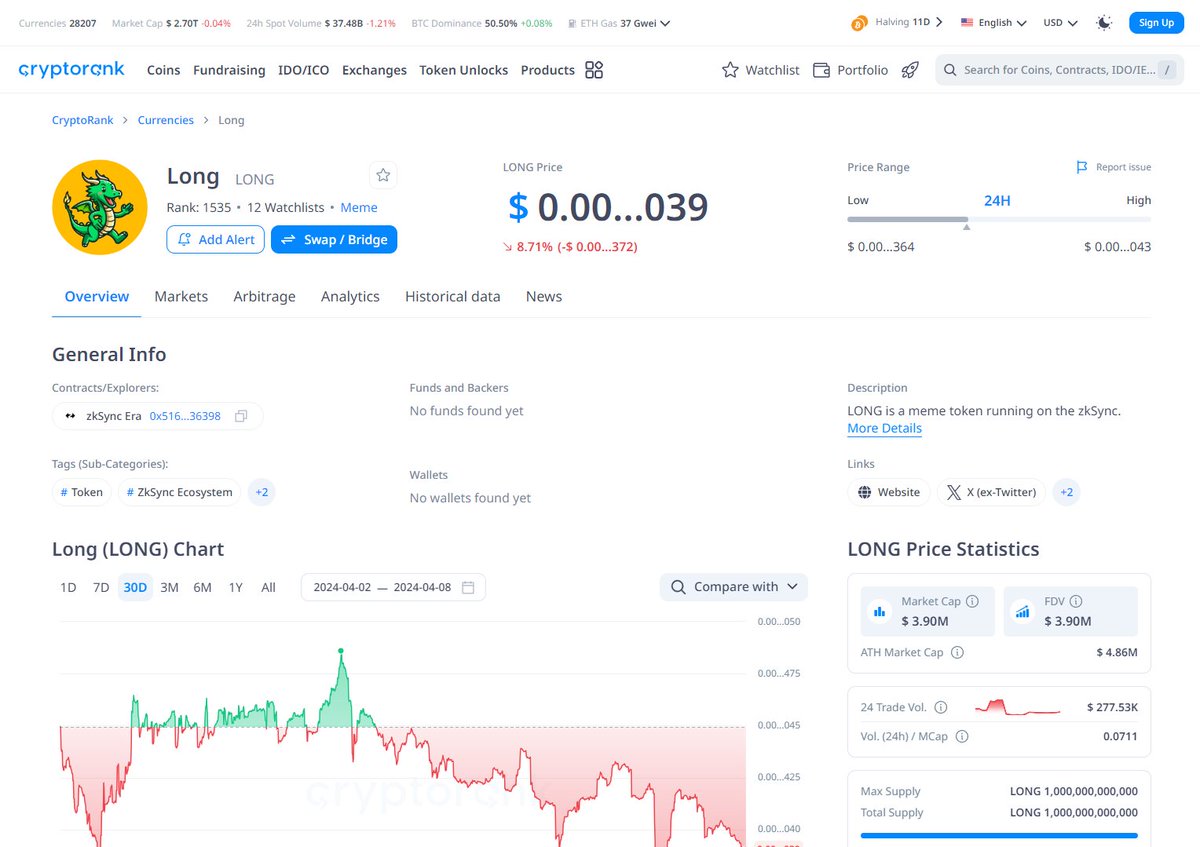Click the CryptoRank logo

coord(72,69)
